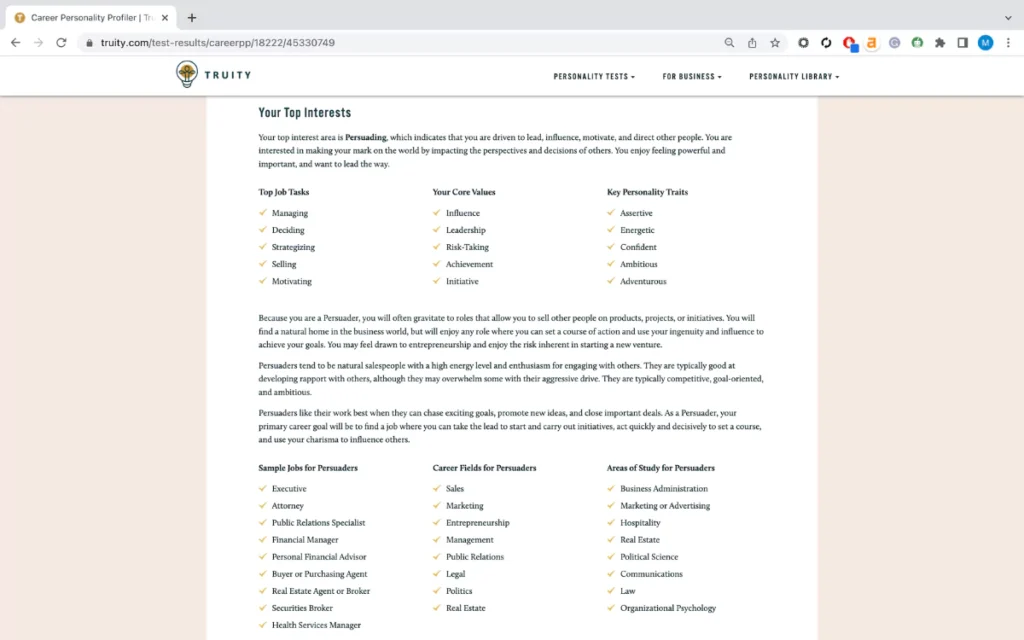
Task: Click the browser forward arrow
Action: tap(39, 42)
